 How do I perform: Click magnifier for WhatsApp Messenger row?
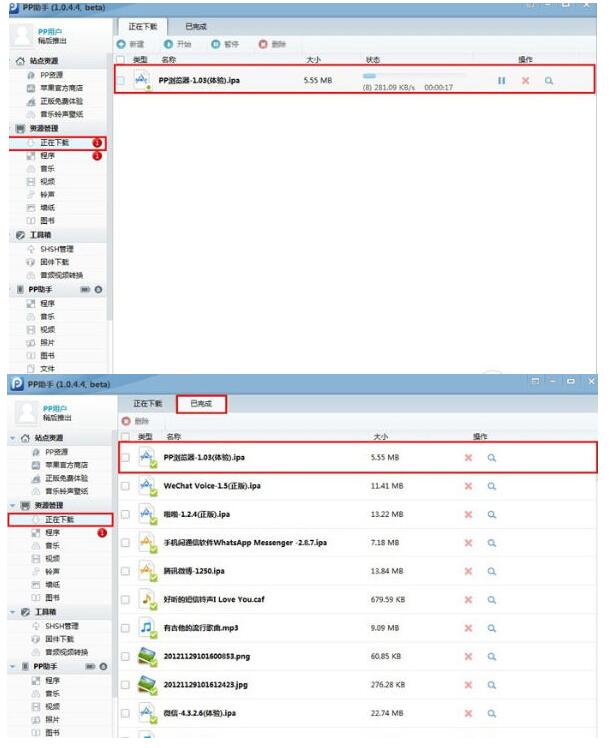click(x=492, y=543)
